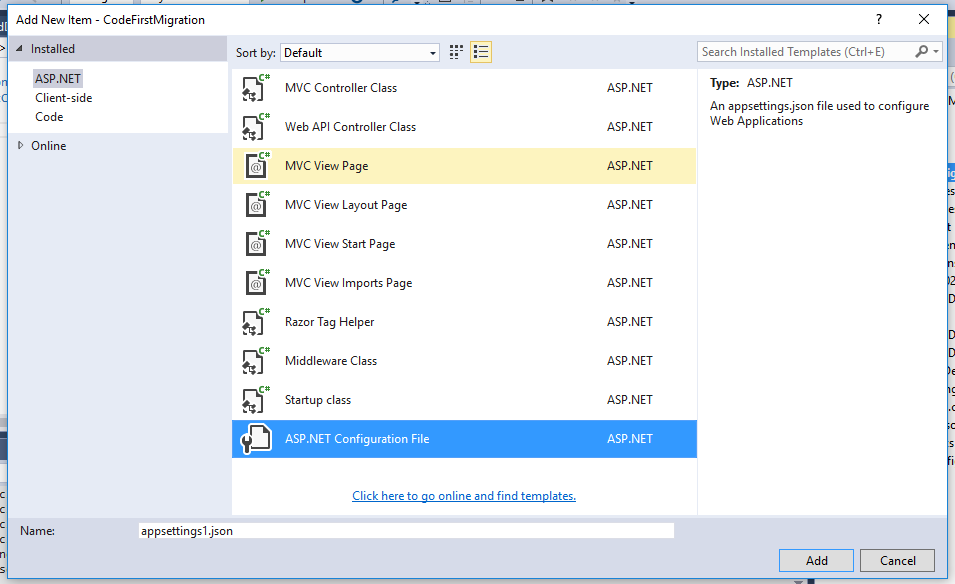
Task: Click the Name field containing appsettings1.json
Action: (x=406, y=531)
